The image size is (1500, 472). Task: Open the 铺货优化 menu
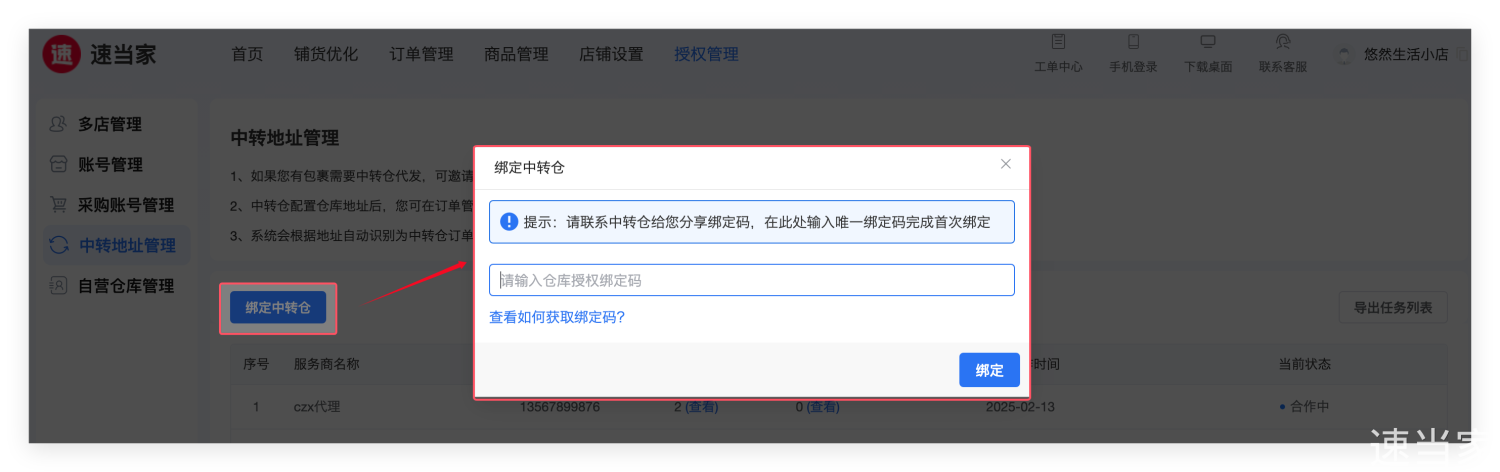click(x=326, y=54)
